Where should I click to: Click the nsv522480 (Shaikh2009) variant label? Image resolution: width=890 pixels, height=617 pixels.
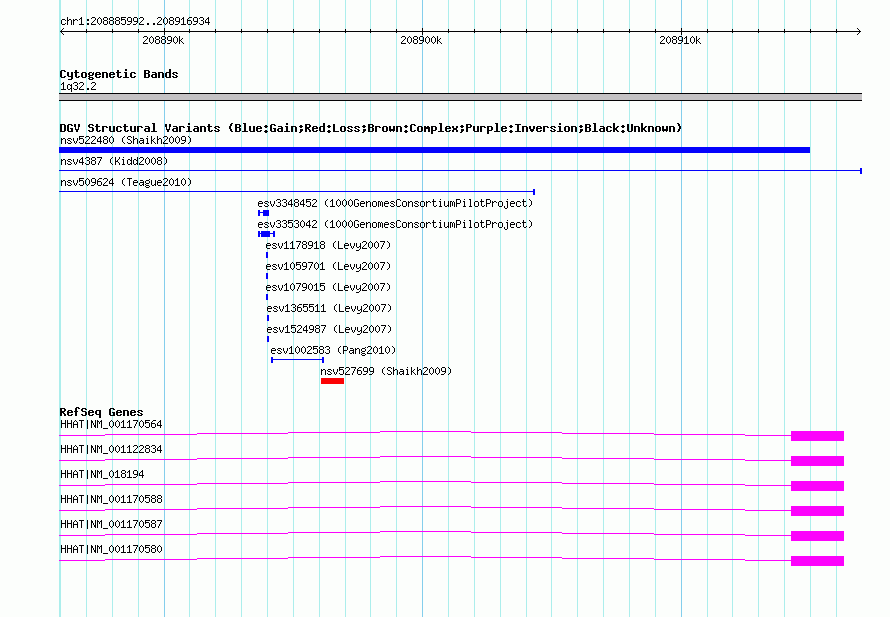coord(126,140)
